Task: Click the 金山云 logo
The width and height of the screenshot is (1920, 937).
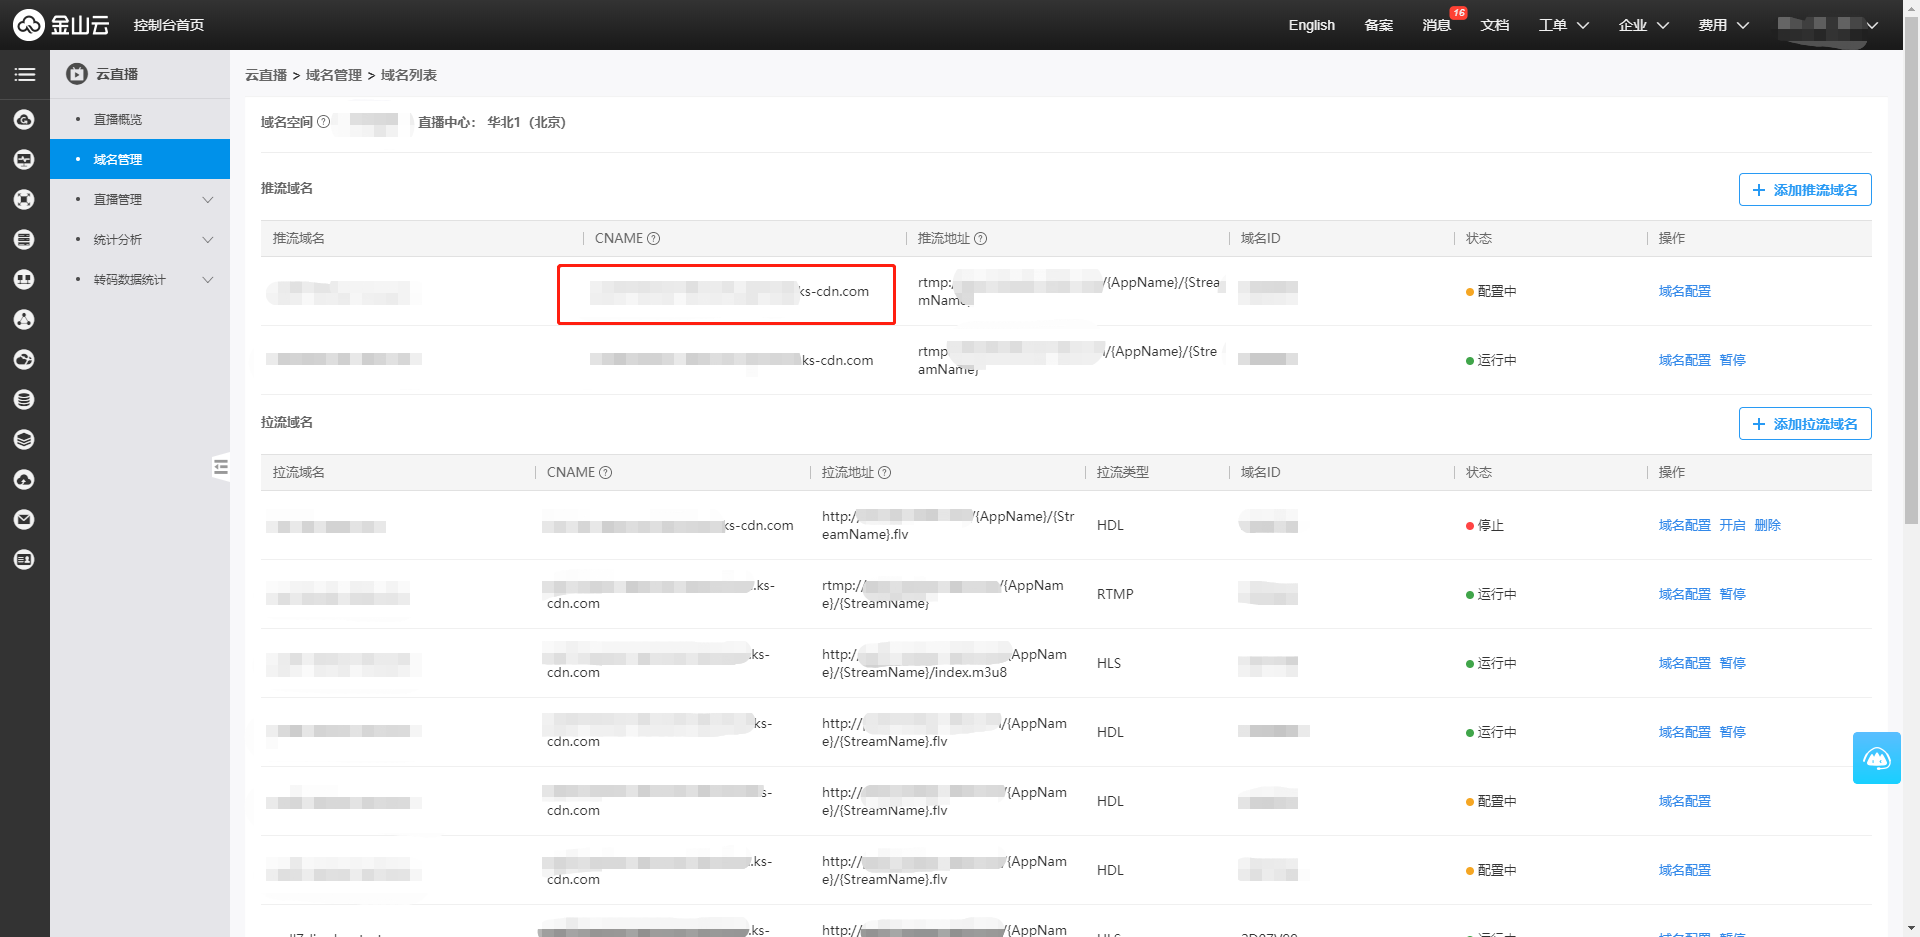Action: tap(62, 25)
